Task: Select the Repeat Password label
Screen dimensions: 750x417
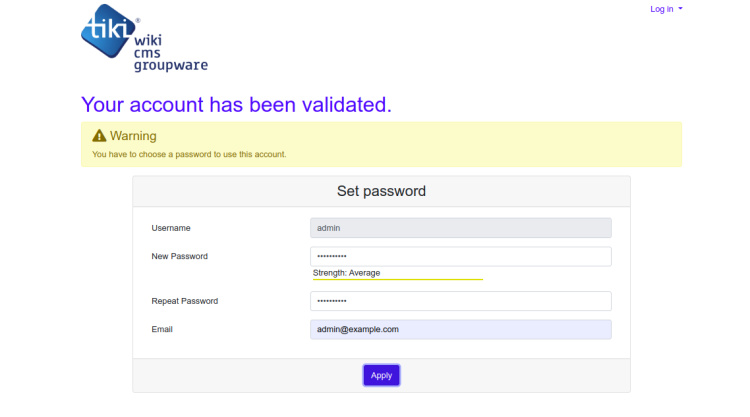Action: pos(185,301)
